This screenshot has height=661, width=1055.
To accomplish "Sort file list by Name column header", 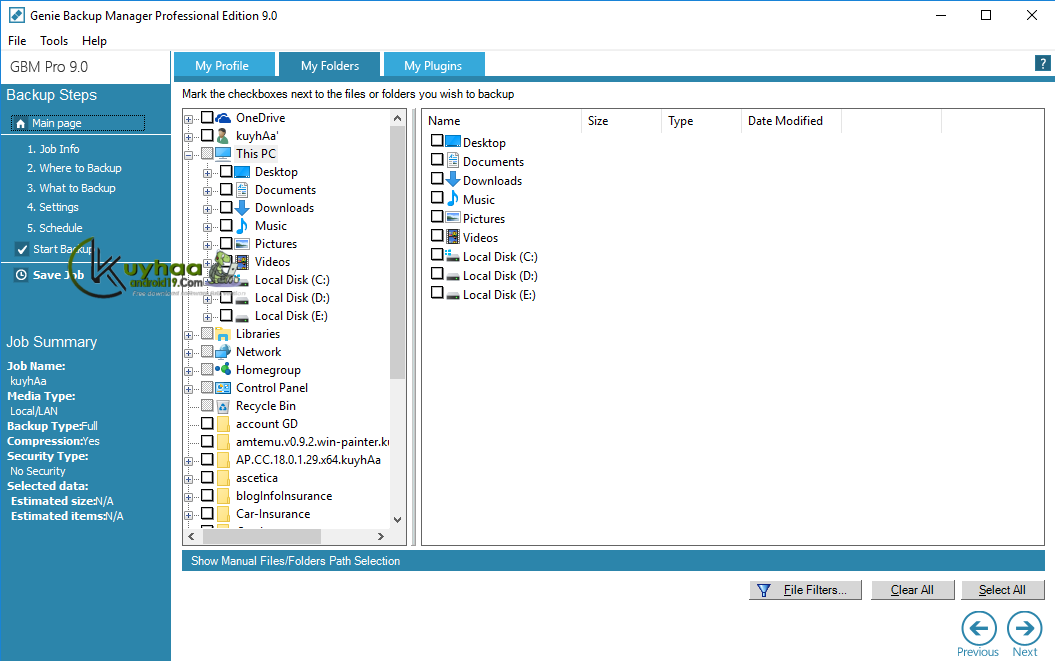I will click(x=502, y=120).
